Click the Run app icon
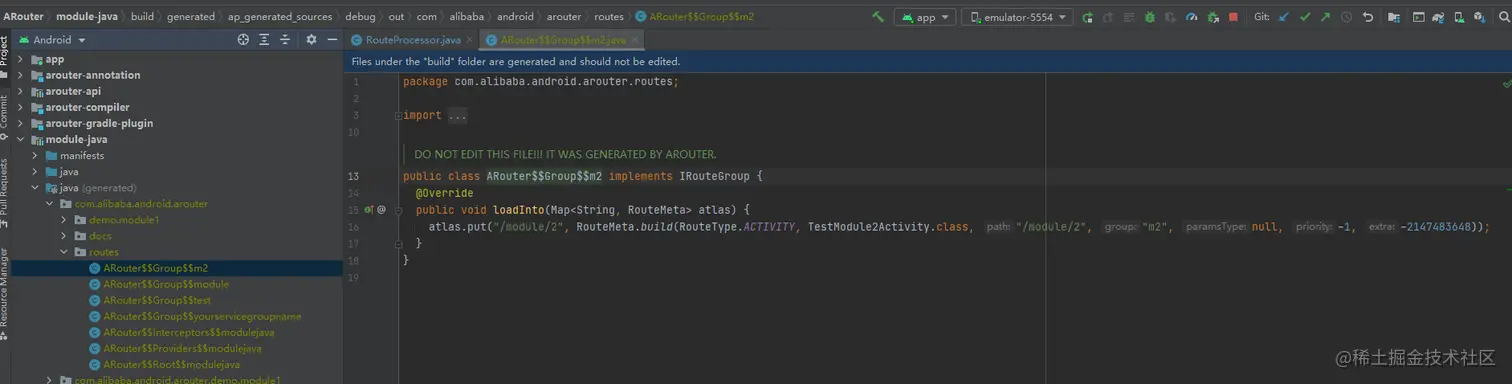1512x384 pixels. 1087,17
